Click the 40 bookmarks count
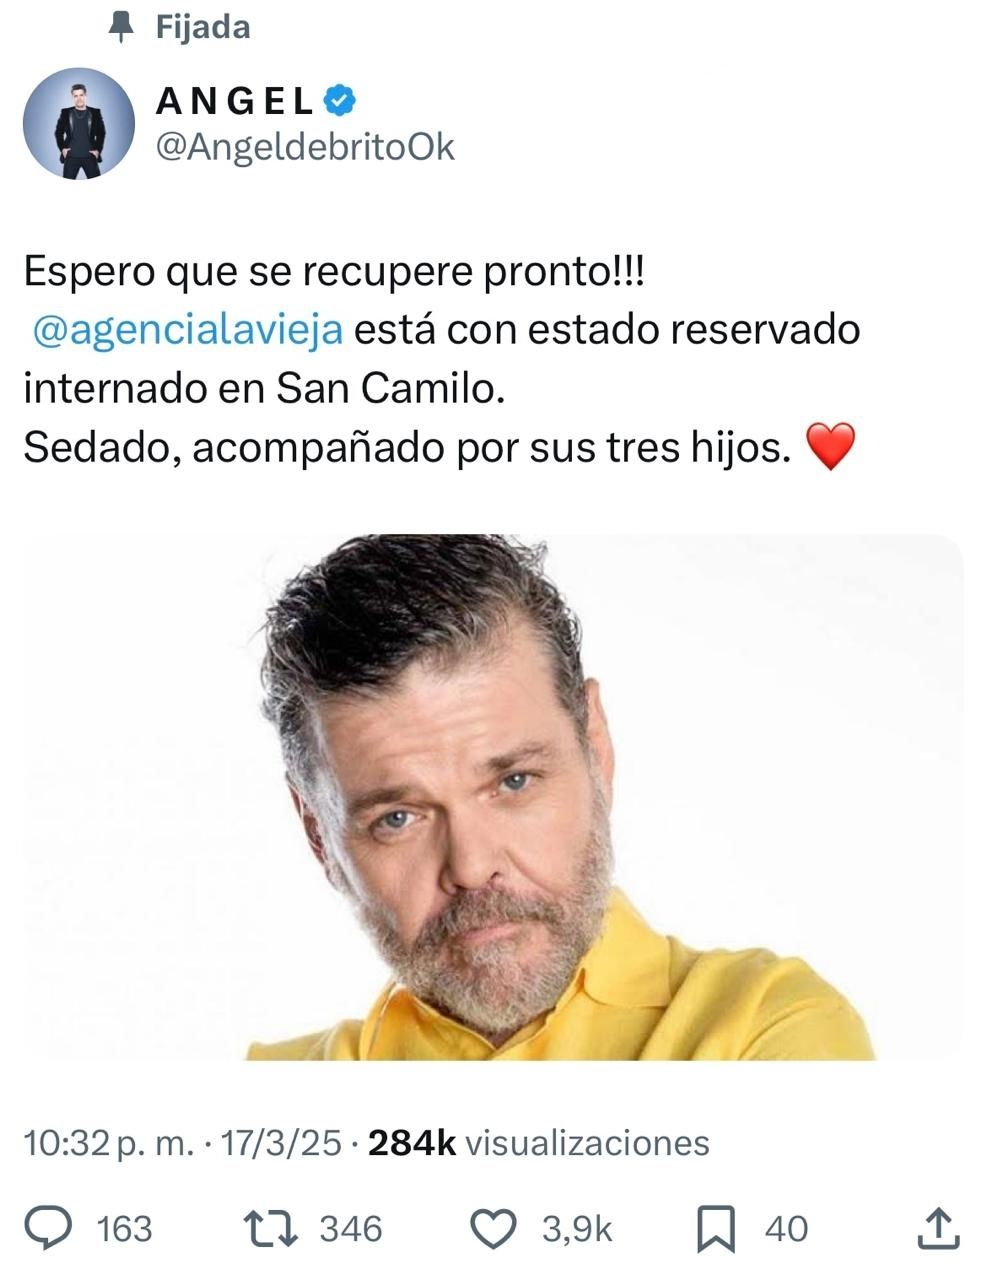Image resolution: width=987 pixels, height=1280 pixels. click(x=787, y=1229)
